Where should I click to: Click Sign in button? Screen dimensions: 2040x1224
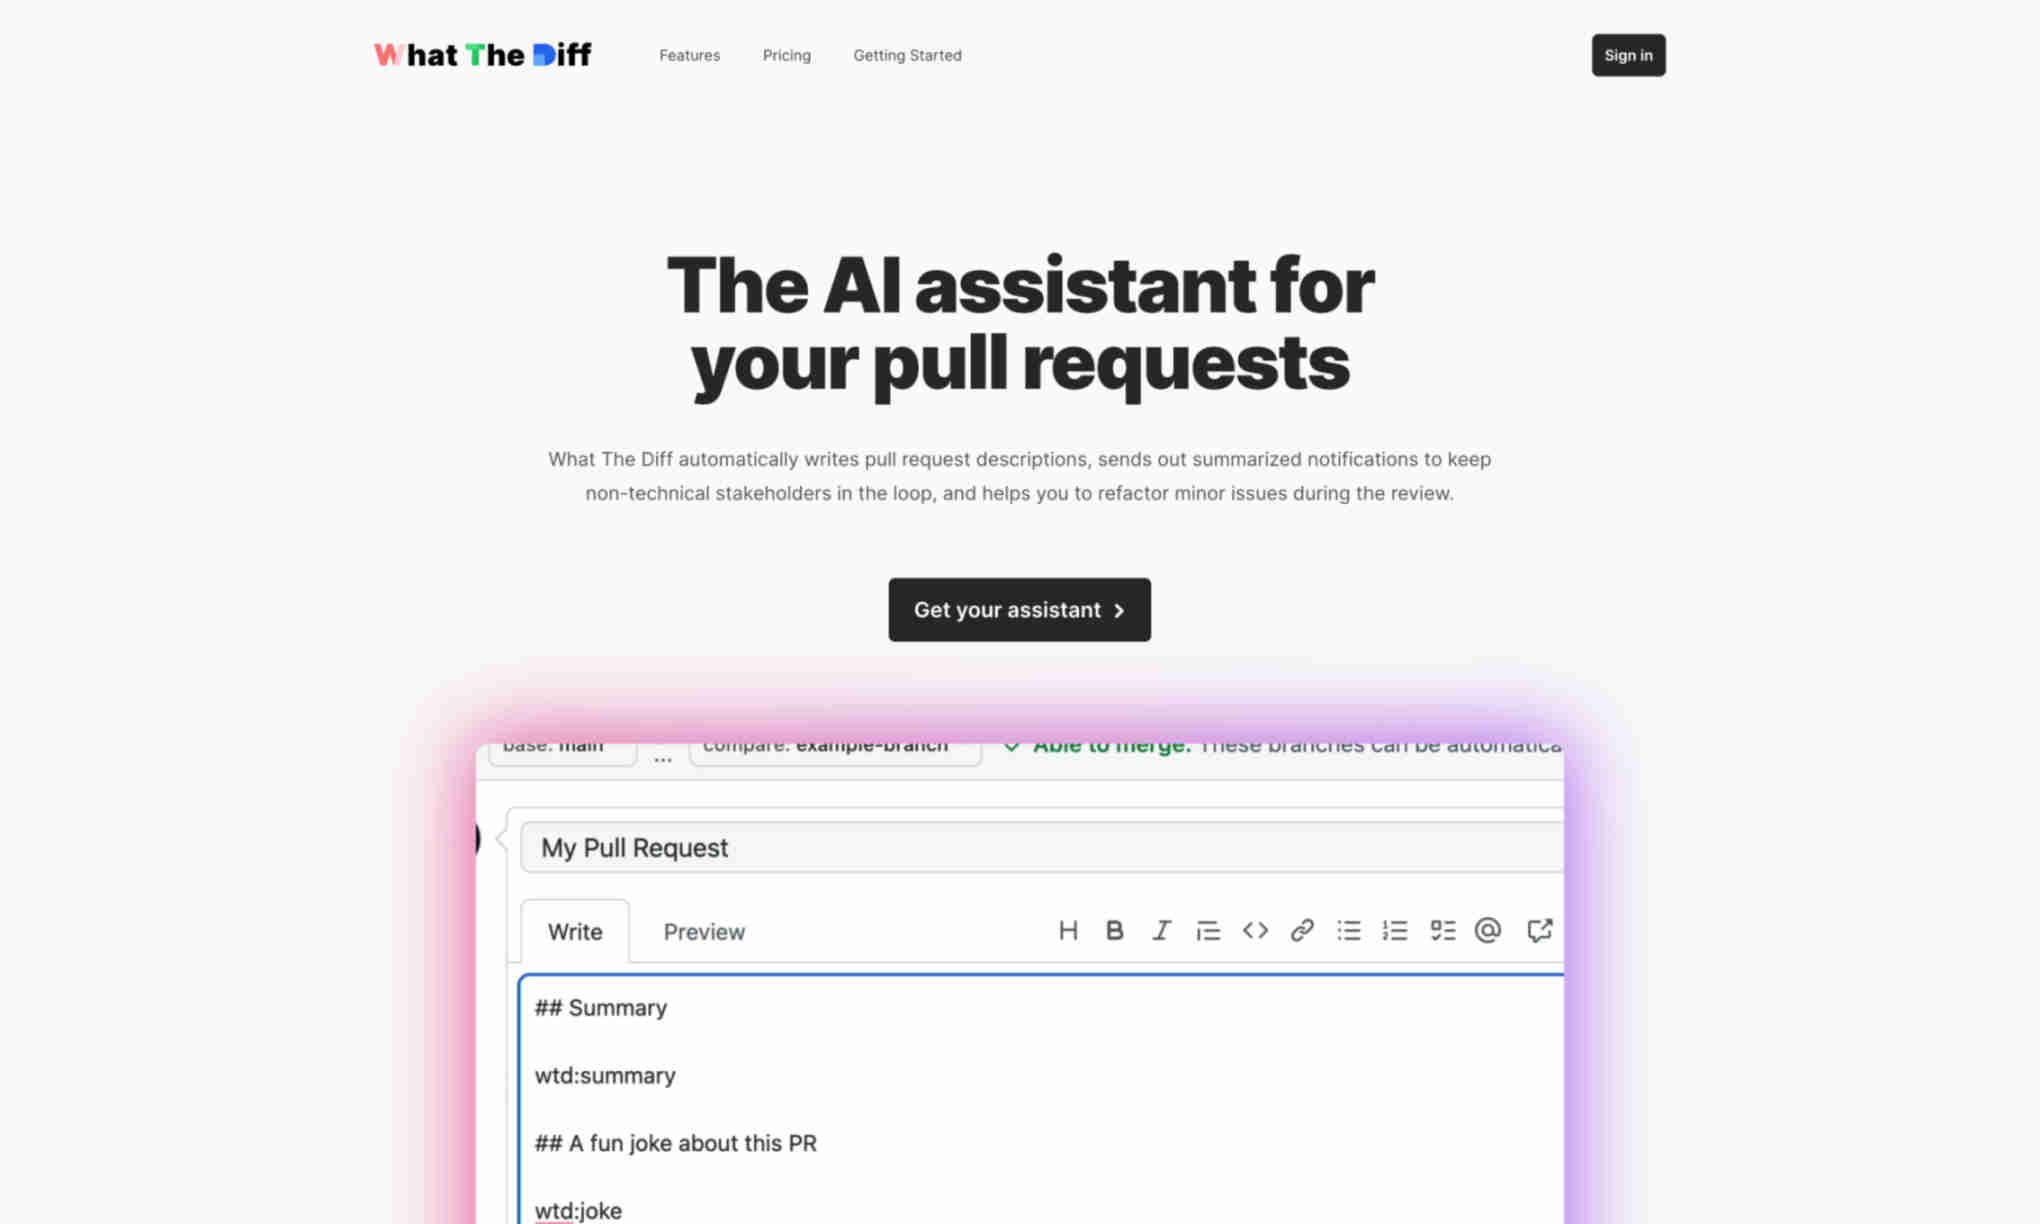click(x=1628, y=54)
